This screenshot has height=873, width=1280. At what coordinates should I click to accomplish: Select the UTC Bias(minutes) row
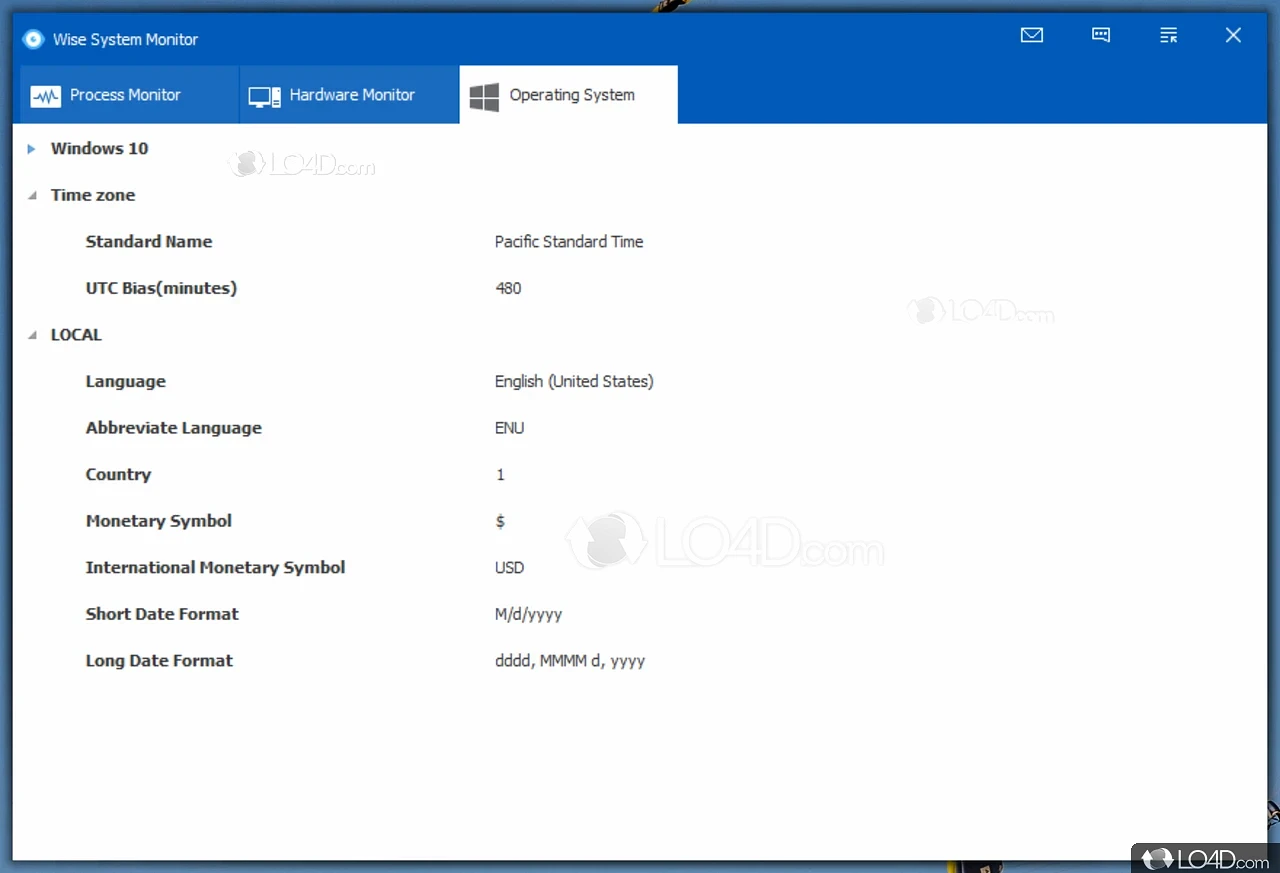[161, 288]
